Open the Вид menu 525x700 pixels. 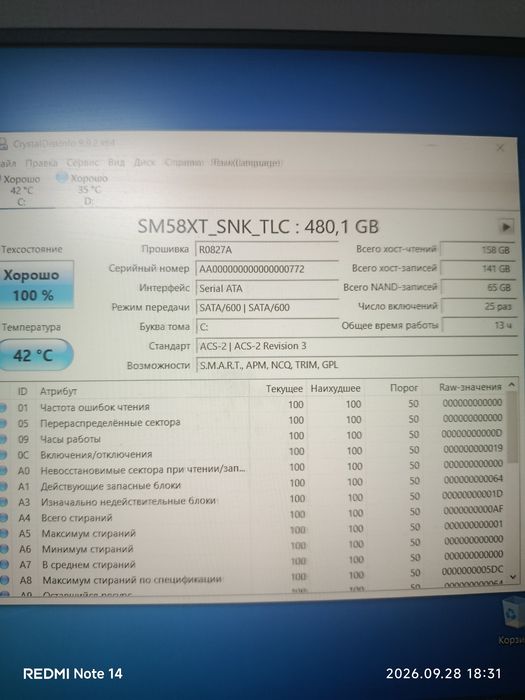point(116,162)
